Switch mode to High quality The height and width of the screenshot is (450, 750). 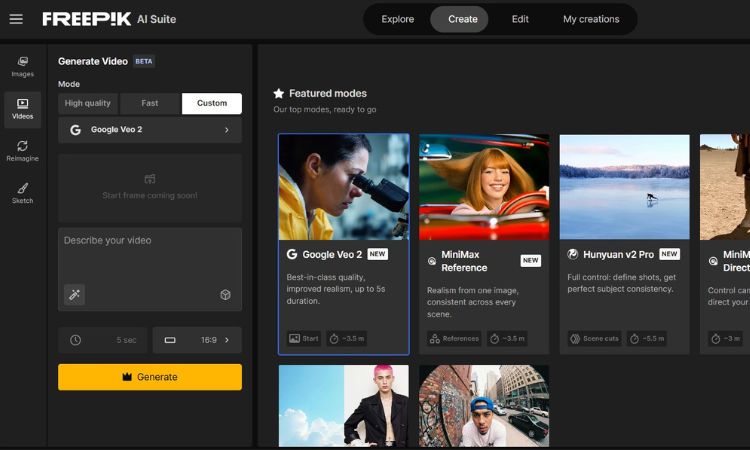(88, 103)
